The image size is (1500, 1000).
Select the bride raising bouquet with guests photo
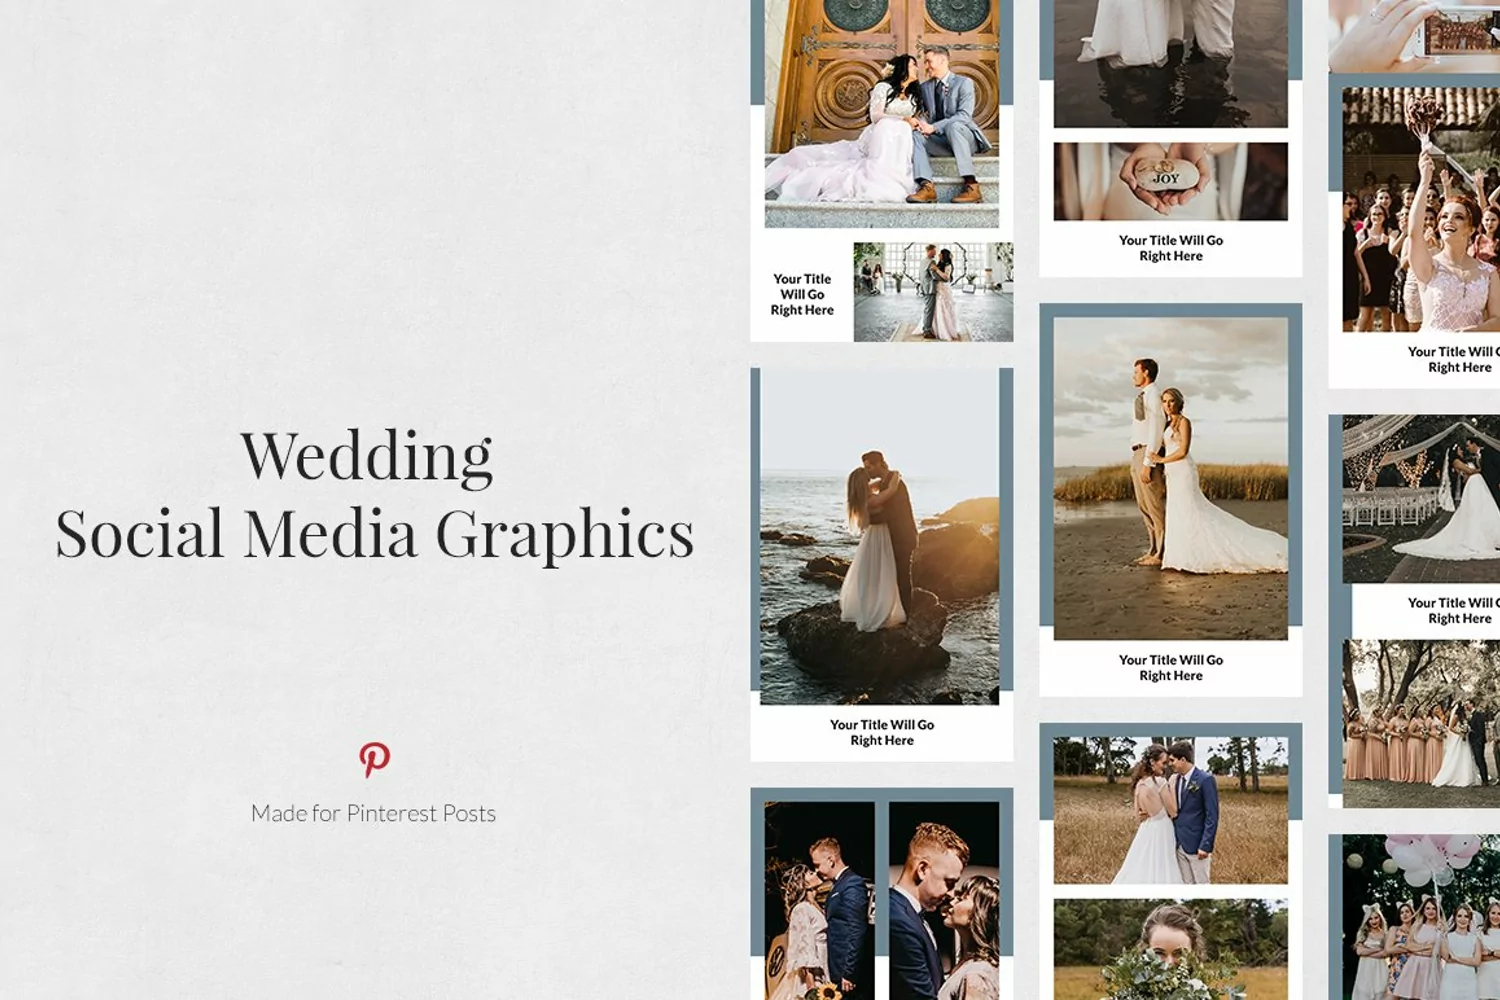coord(1420,210)
